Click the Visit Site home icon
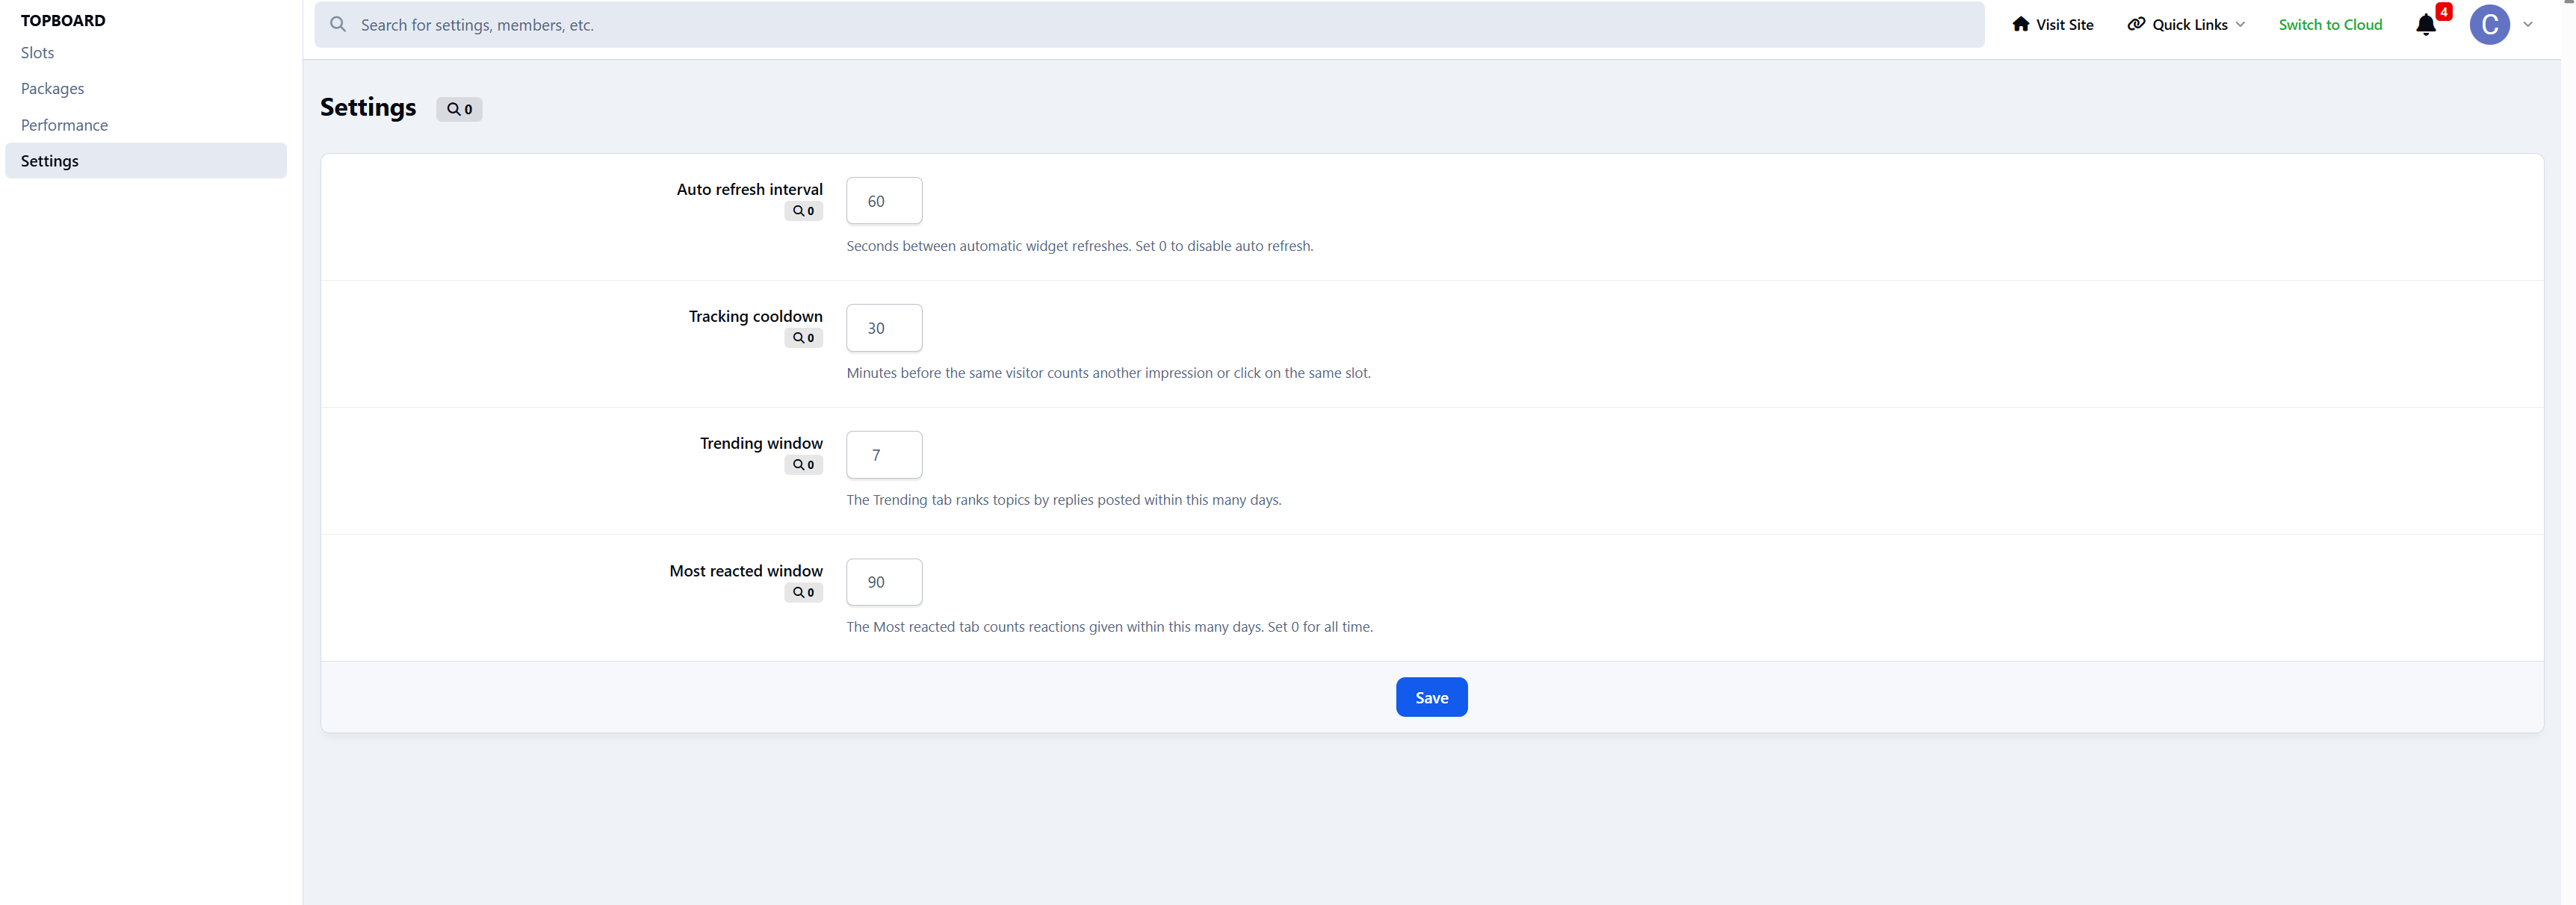 coord(2021,24)
